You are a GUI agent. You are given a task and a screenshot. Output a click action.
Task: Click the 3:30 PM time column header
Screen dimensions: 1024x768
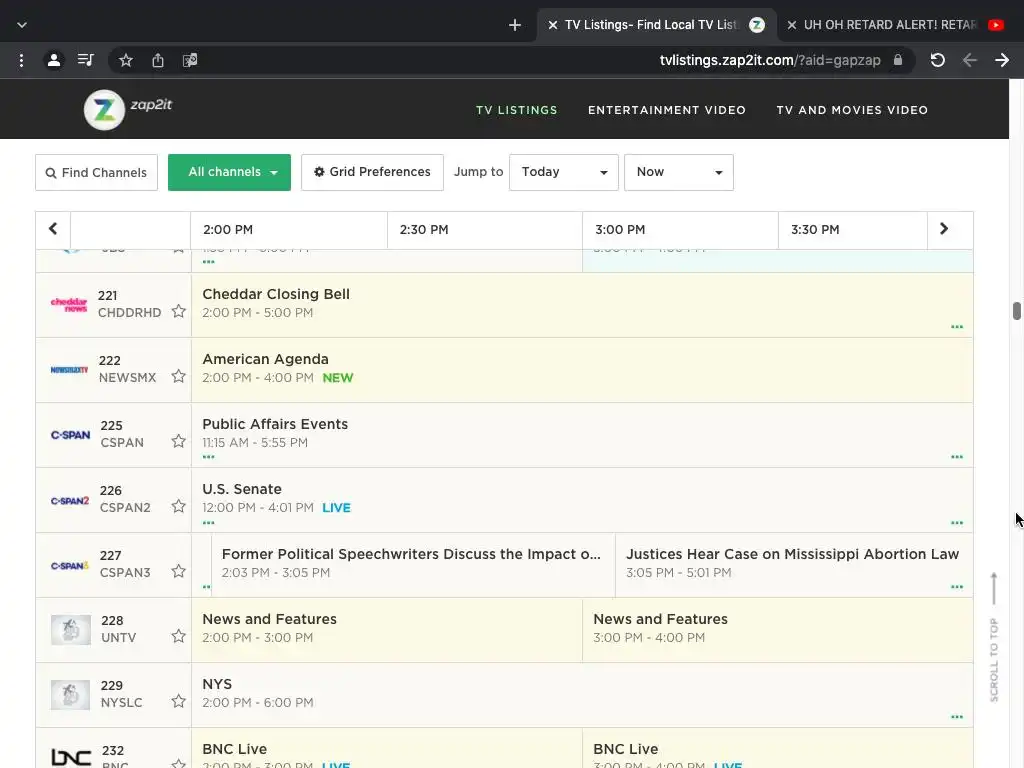pos(852,230)
